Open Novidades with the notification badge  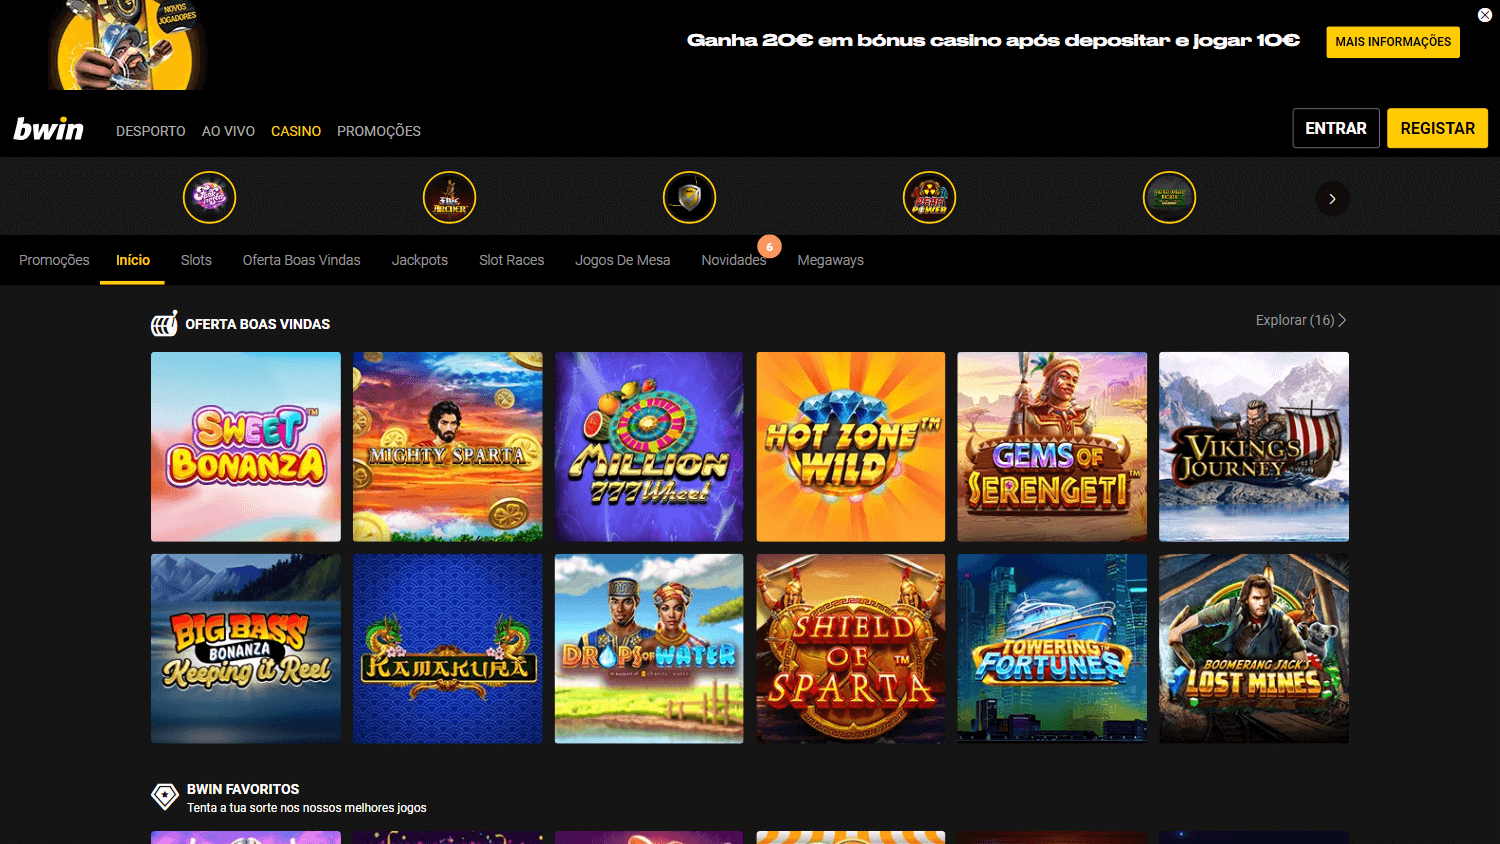[734, 260]
